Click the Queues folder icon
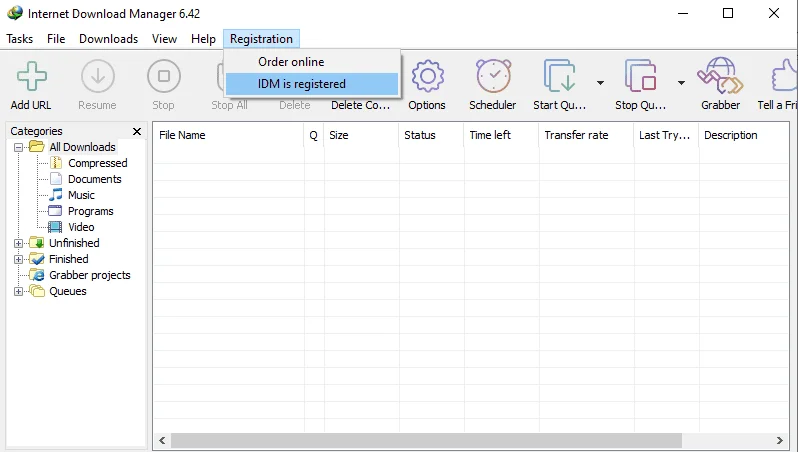 [37, 291]
